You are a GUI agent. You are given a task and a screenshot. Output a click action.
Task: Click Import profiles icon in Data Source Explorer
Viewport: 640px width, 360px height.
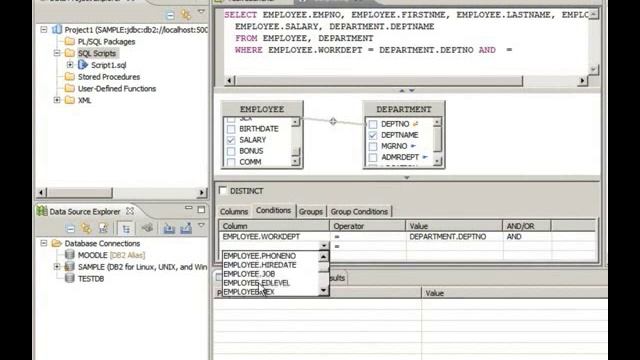click(x=169, y=228)
